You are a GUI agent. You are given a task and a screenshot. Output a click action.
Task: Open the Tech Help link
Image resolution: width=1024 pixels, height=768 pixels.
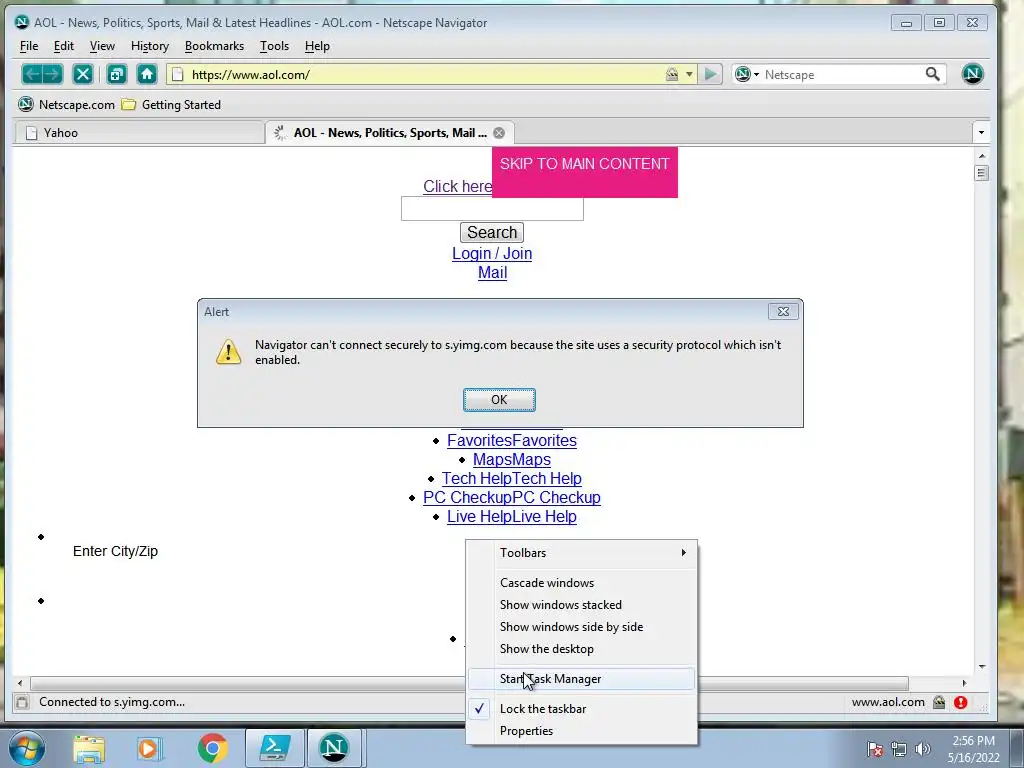pos(512,479)
